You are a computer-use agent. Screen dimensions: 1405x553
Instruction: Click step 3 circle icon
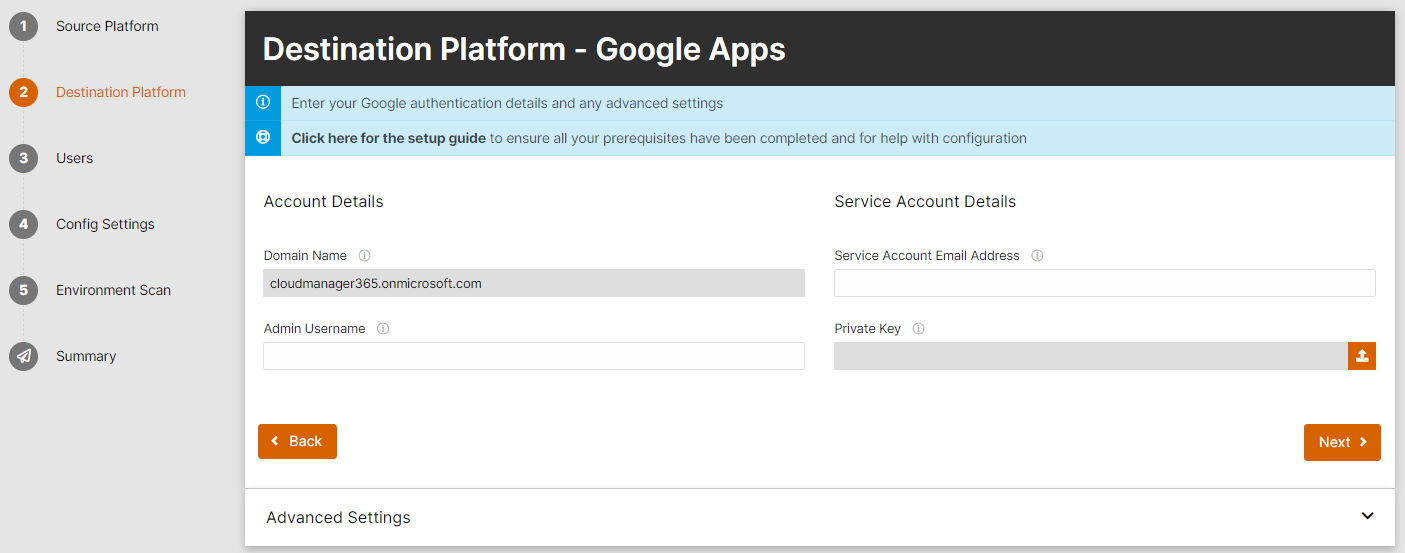[23, 159]
